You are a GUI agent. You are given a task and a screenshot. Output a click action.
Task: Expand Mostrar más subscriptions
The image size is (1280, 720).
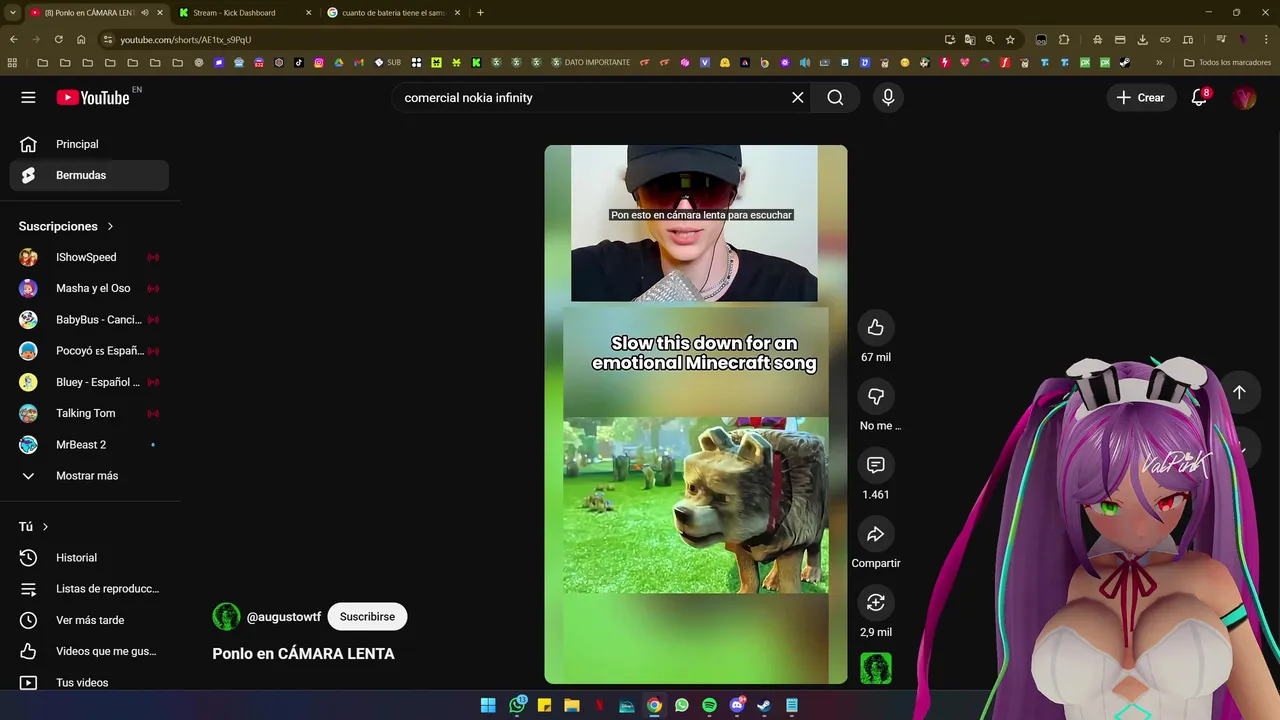(x=90, y=476)
